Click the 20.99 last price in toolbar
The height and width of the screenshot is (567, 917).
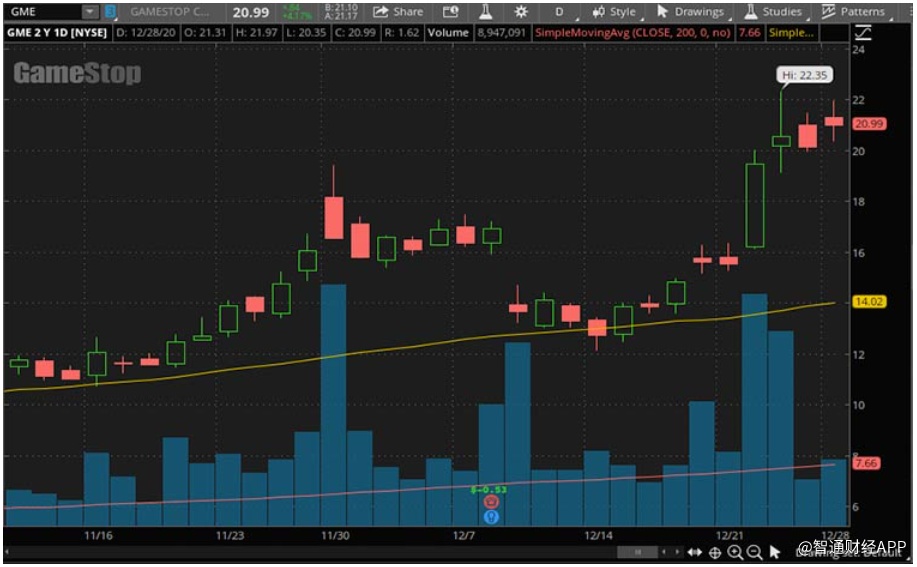click(x=251, y=12)
